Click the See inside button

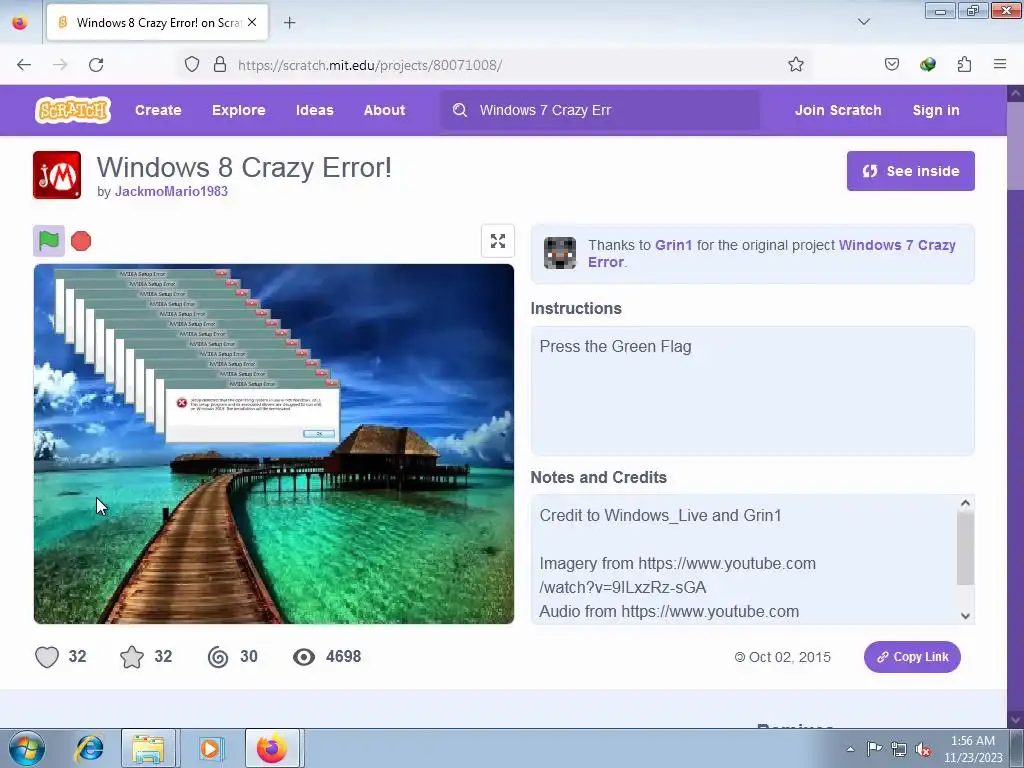[x=910, y=171]
